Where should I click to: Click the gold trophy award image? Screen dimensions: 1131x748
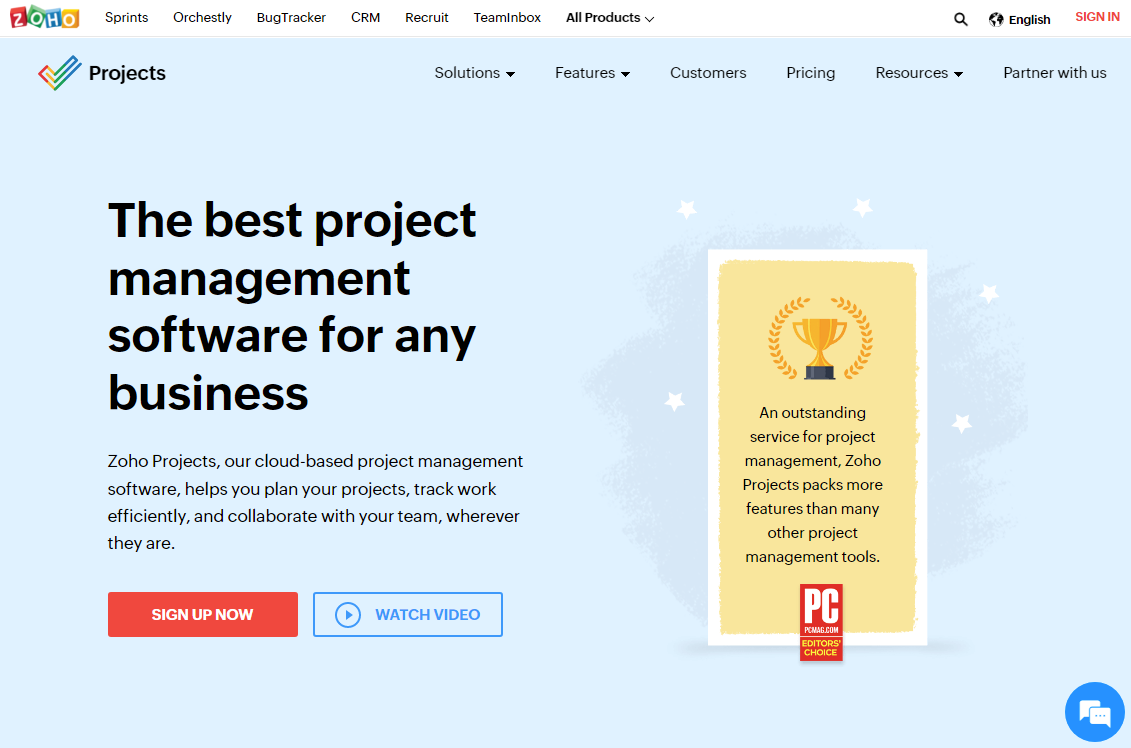[x=820, y=338]
